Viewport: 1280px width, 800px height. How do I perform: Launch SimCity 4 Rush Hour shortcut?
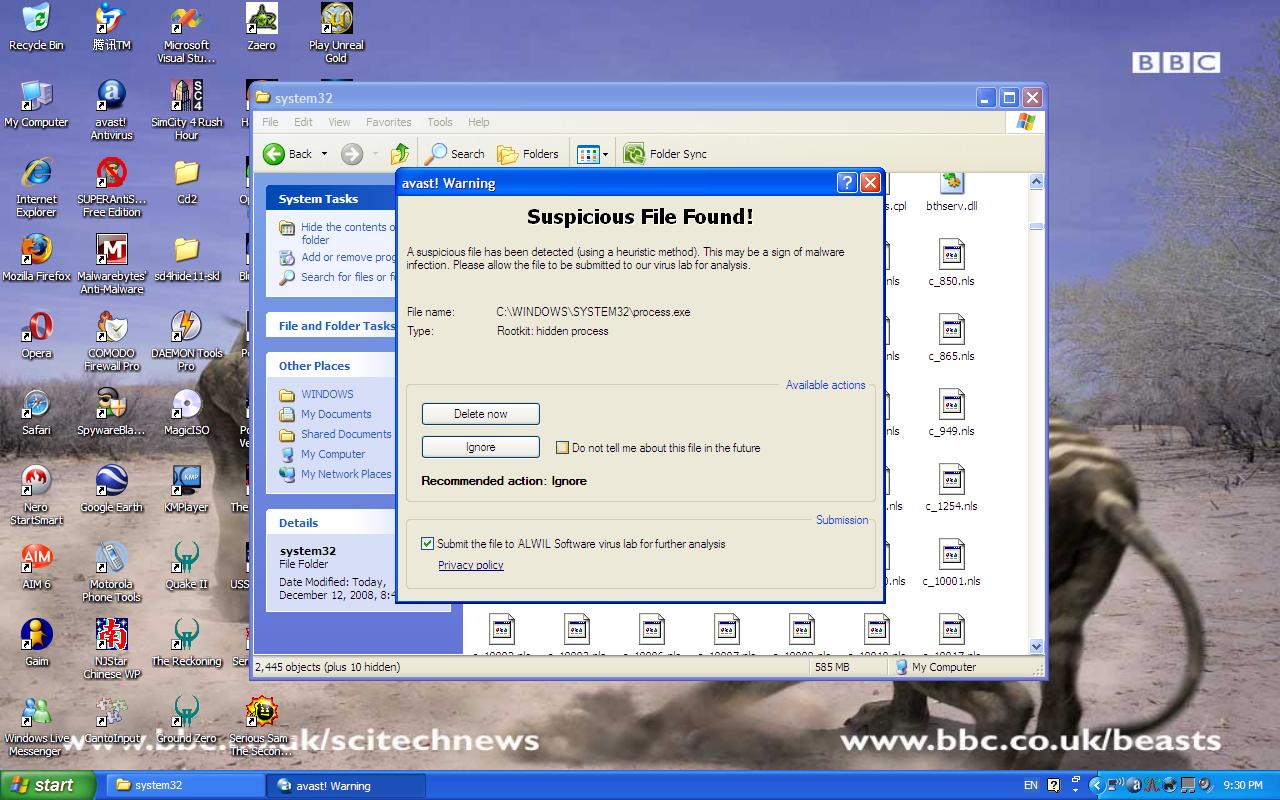pos(186,110)
